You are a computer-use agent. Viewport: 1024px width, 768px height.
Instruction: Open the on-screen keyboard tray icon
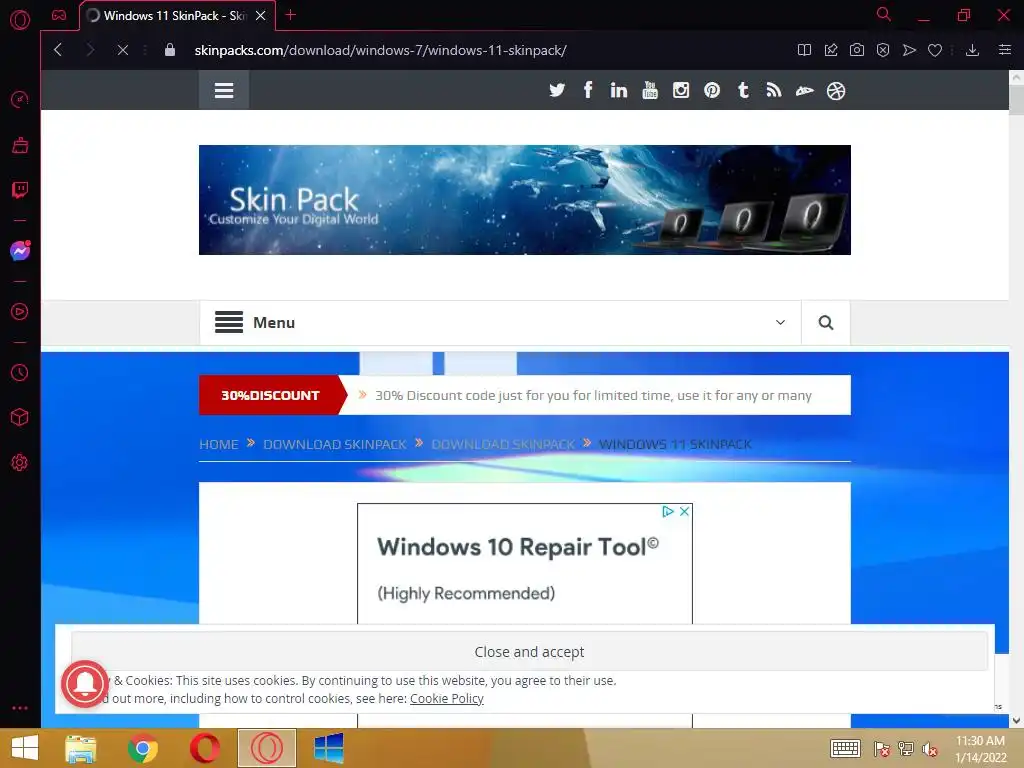pos(845,748)
